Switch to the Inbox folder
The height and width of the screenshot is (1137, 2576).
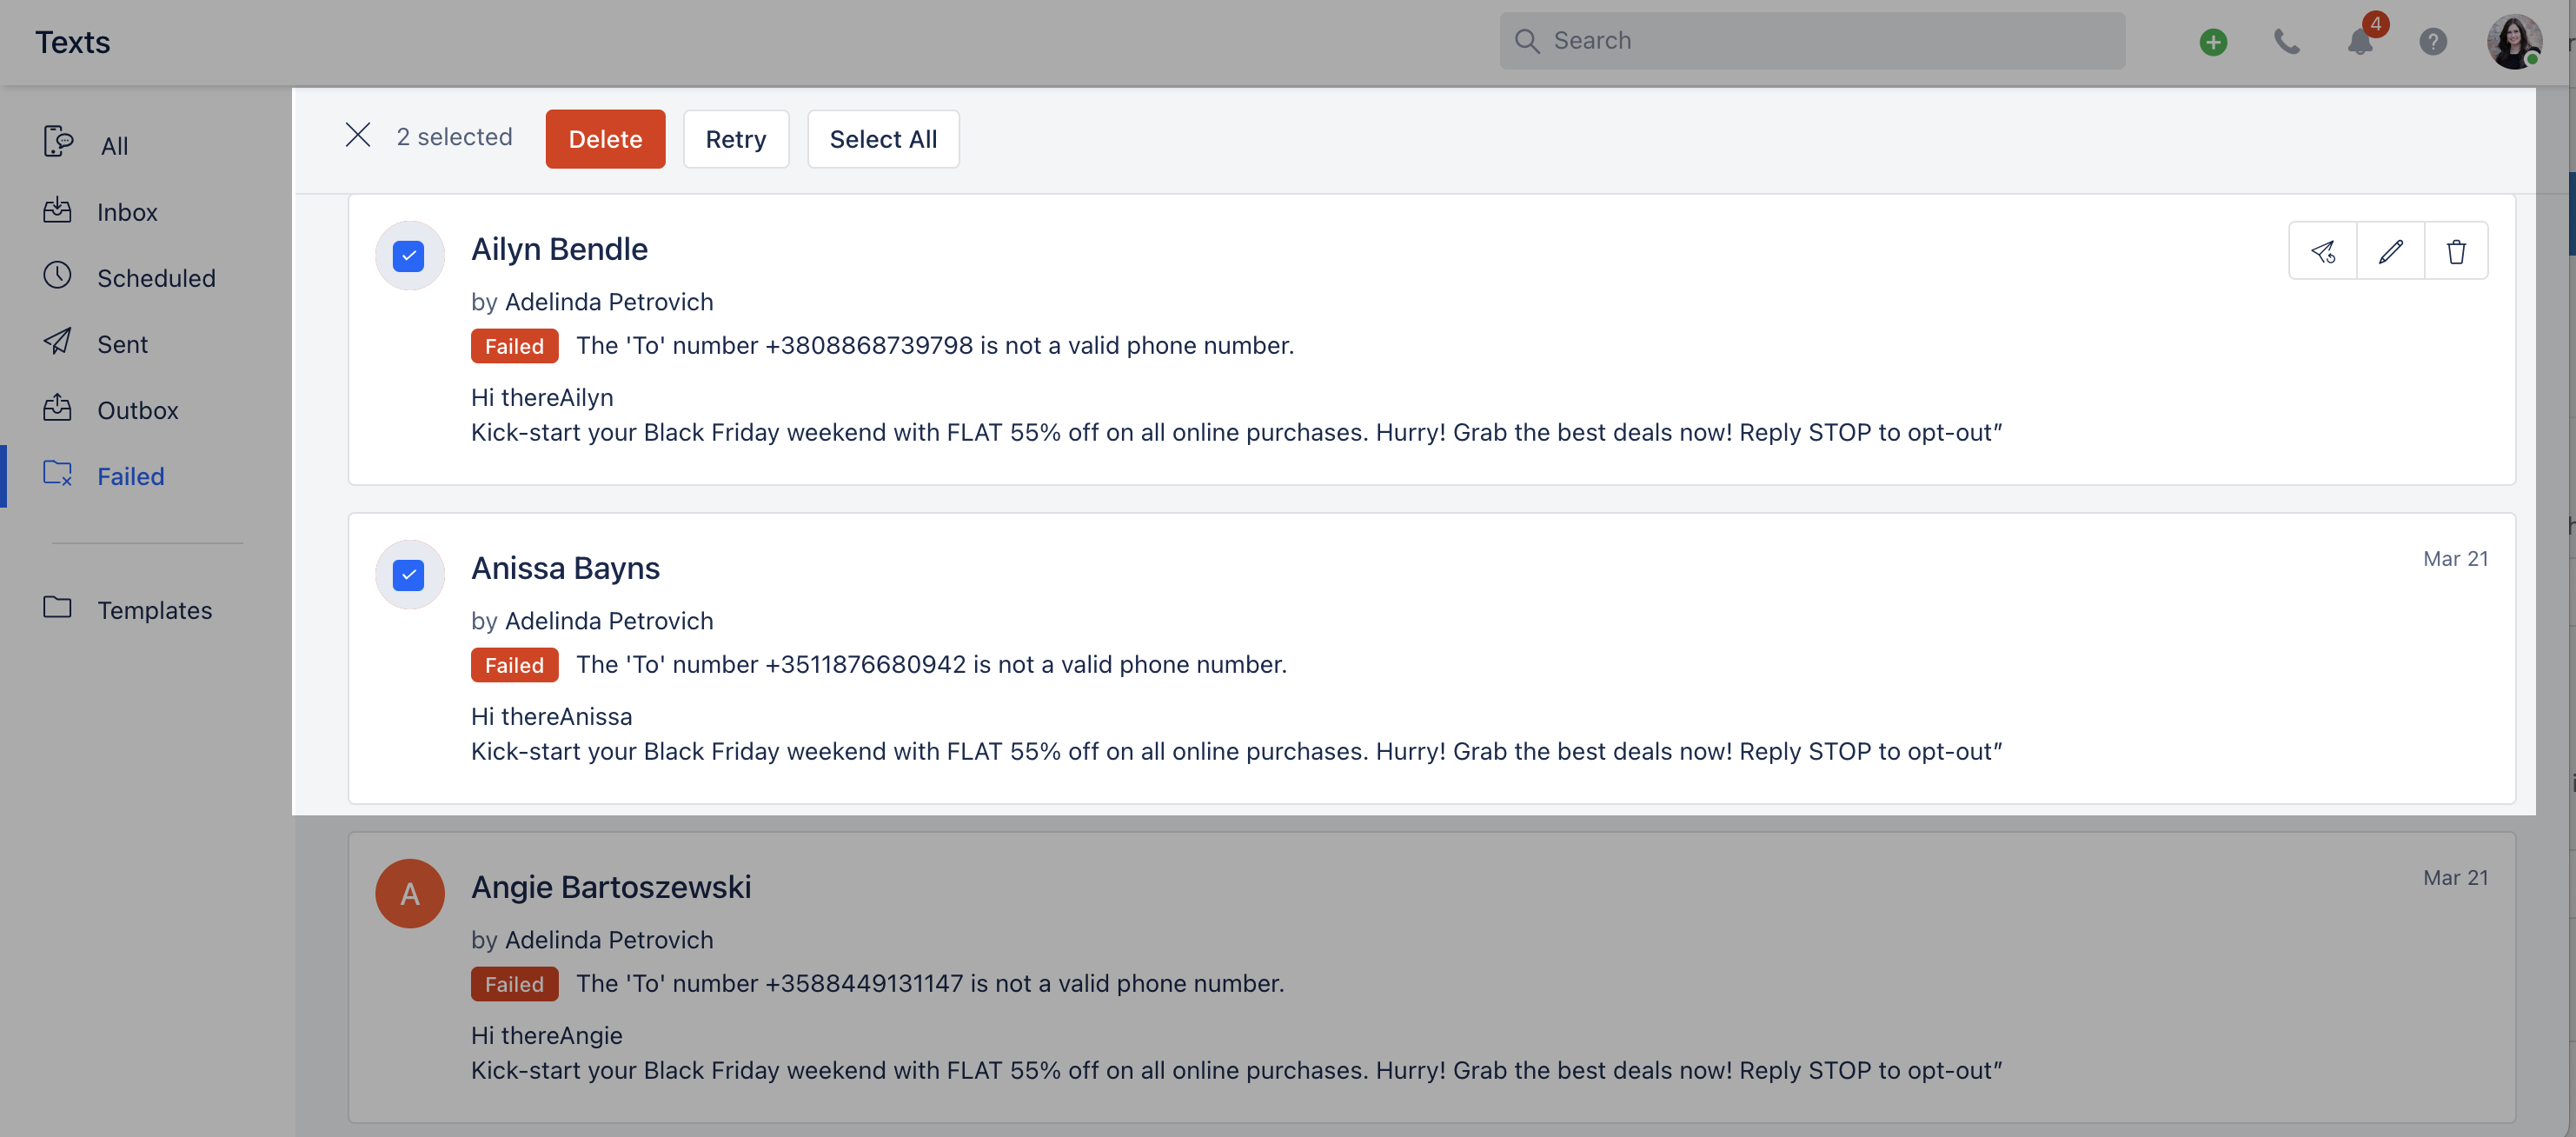127,212
